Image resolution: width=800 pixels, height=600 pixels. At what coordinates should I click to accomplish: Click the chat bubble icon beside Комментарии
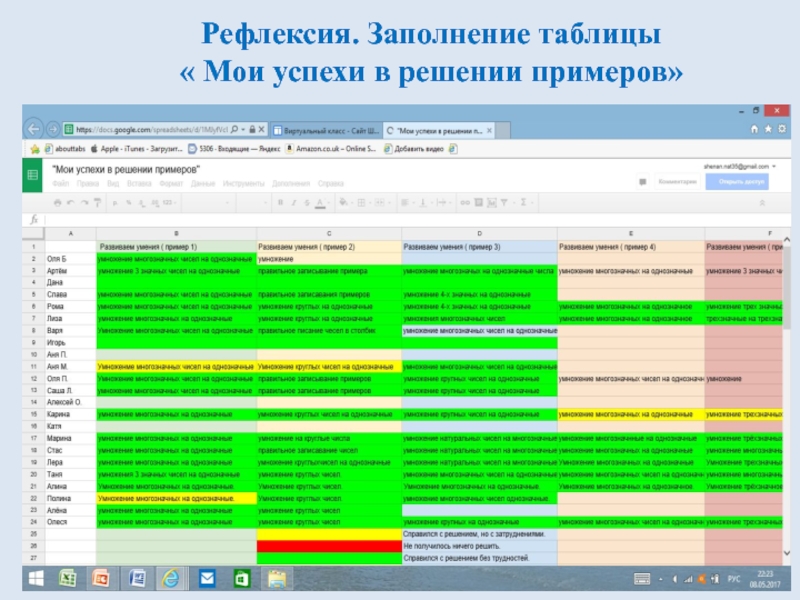pos(642,182)
